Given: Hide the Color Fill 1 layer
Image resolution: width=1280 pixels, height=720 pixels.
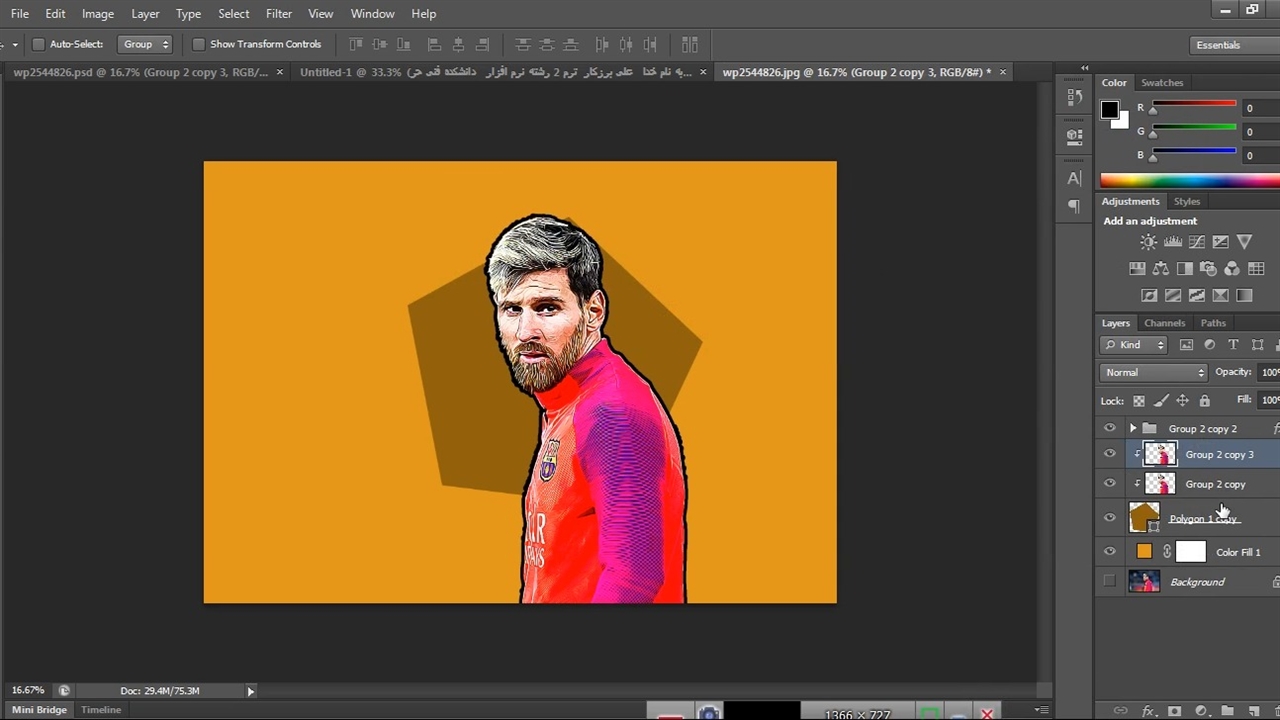Looking at the screenshot, I should click(1109, 552).
